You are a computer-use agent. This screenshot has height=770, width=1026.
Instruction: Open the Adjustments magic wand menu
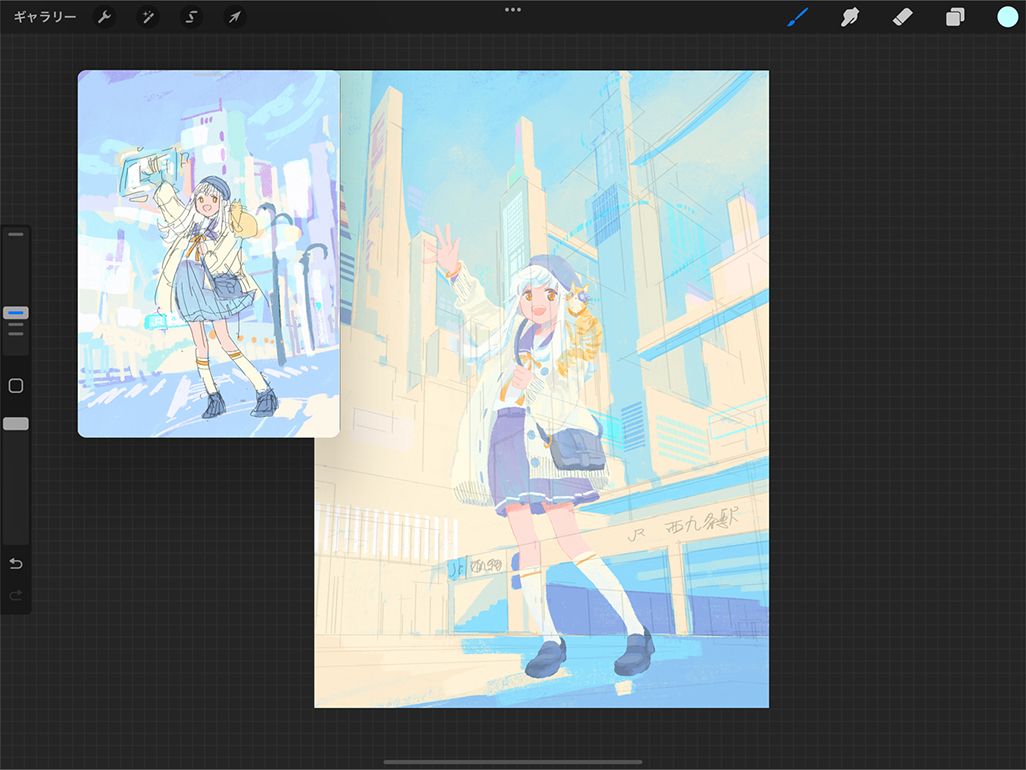click(x=147, y=17)
